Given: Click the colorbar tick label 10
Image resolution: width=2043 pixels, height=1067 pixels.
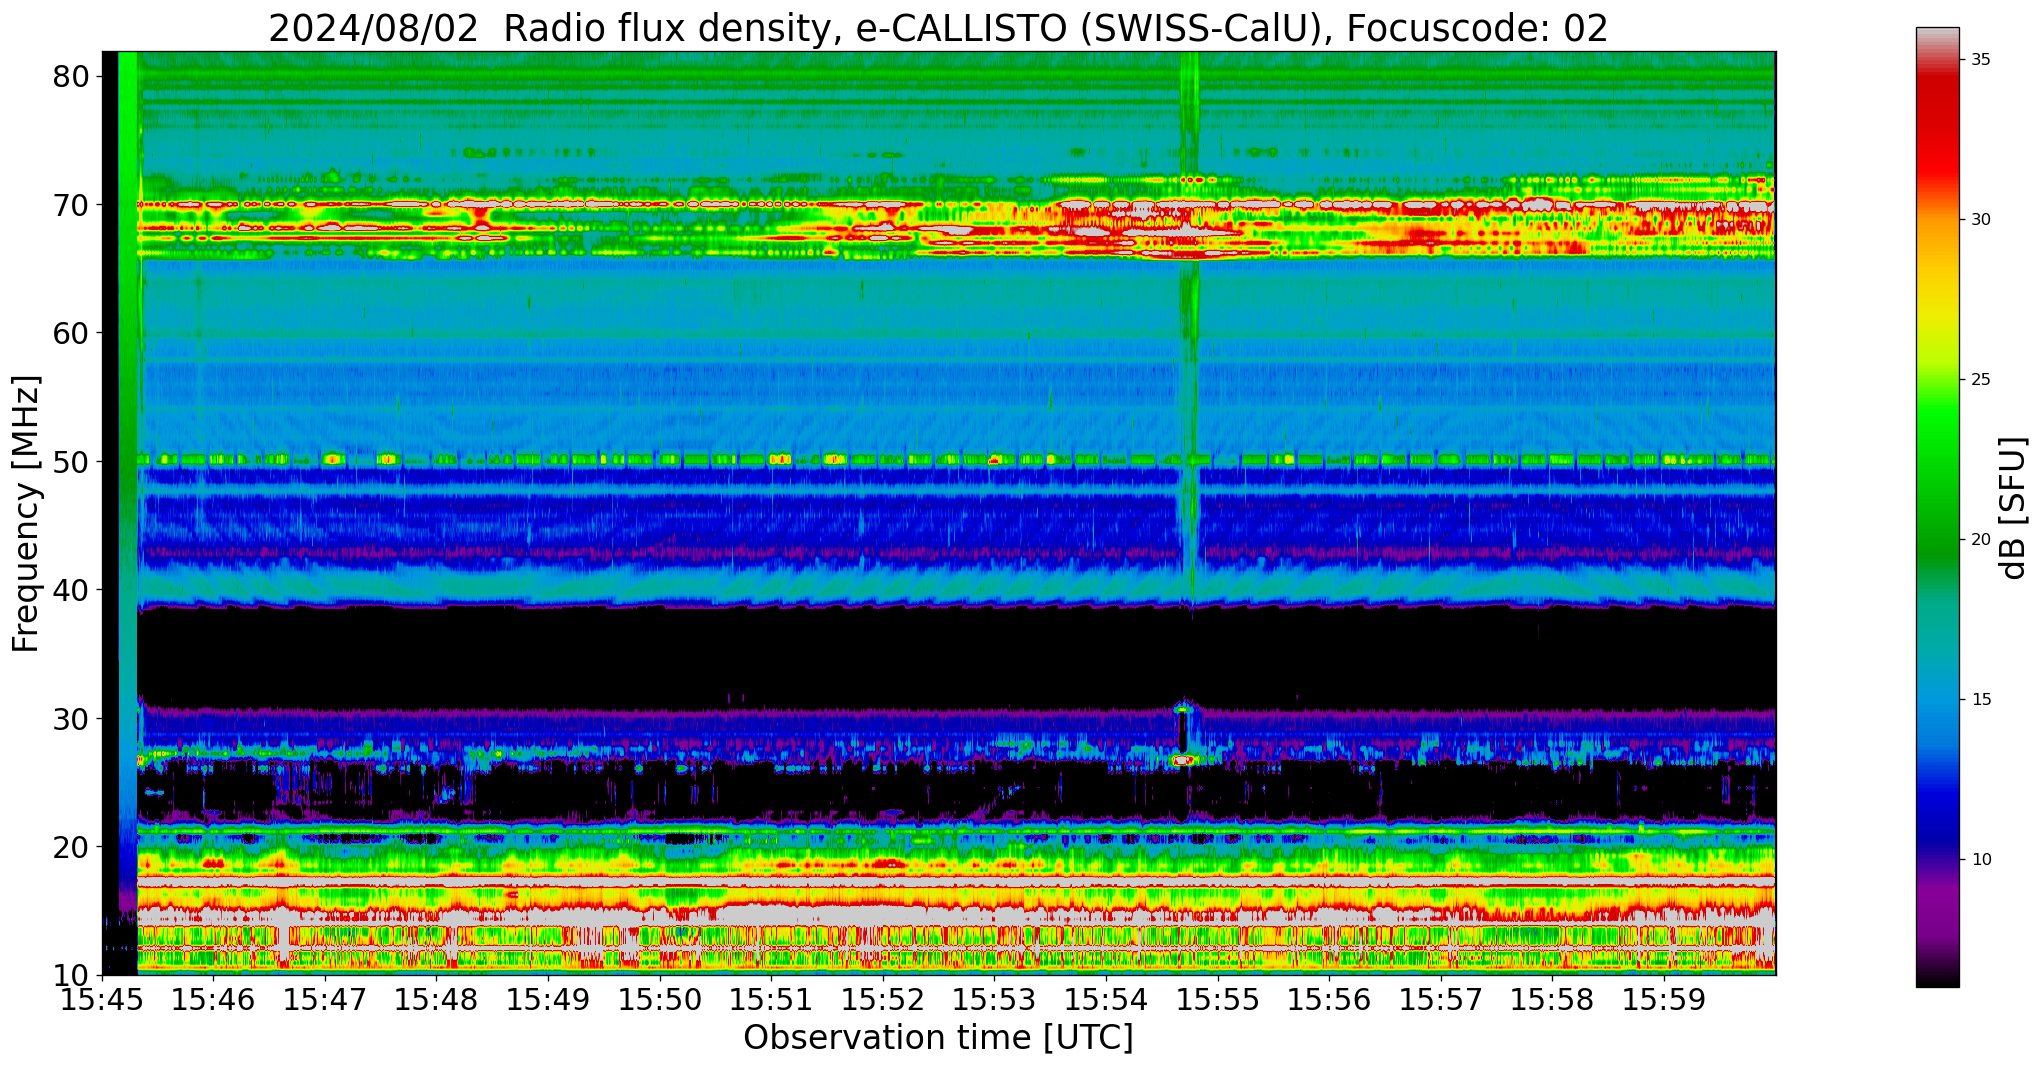Looking at the screenshot, I should pyautogui.click(x=1981, y=859).
